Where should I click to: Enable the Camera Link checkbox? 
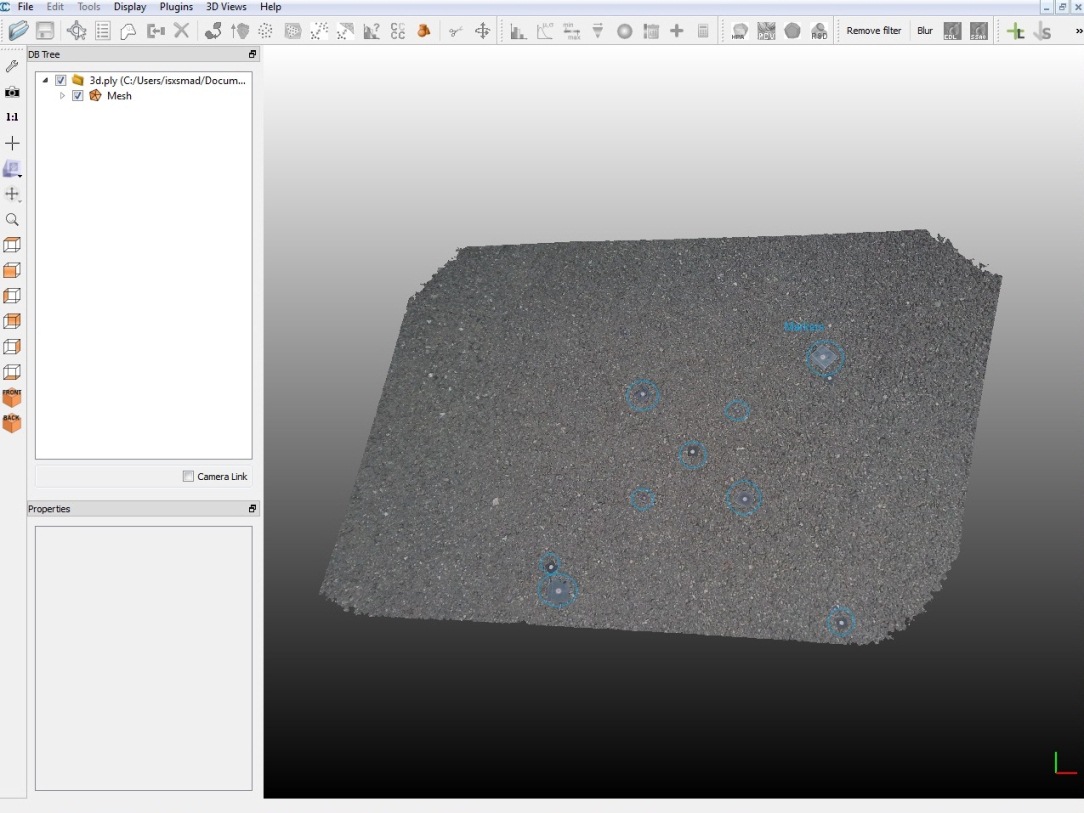188,477
